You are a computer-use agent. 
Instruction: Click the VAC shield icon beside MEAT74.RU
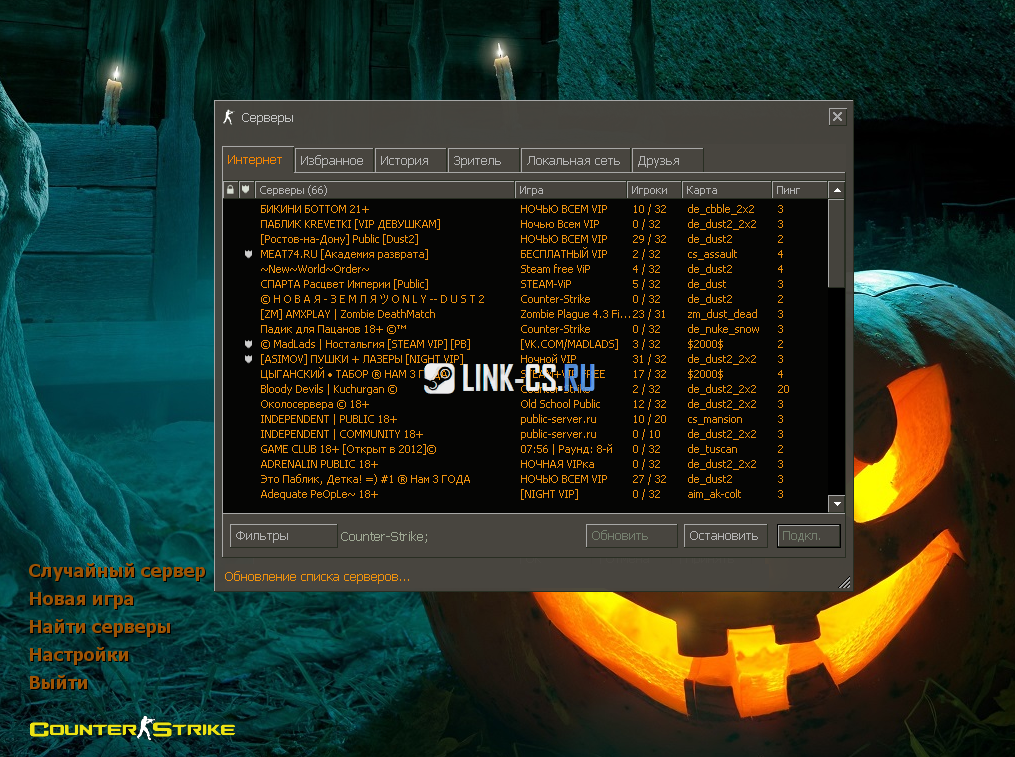pyautogui.click(x=246, y=254)
